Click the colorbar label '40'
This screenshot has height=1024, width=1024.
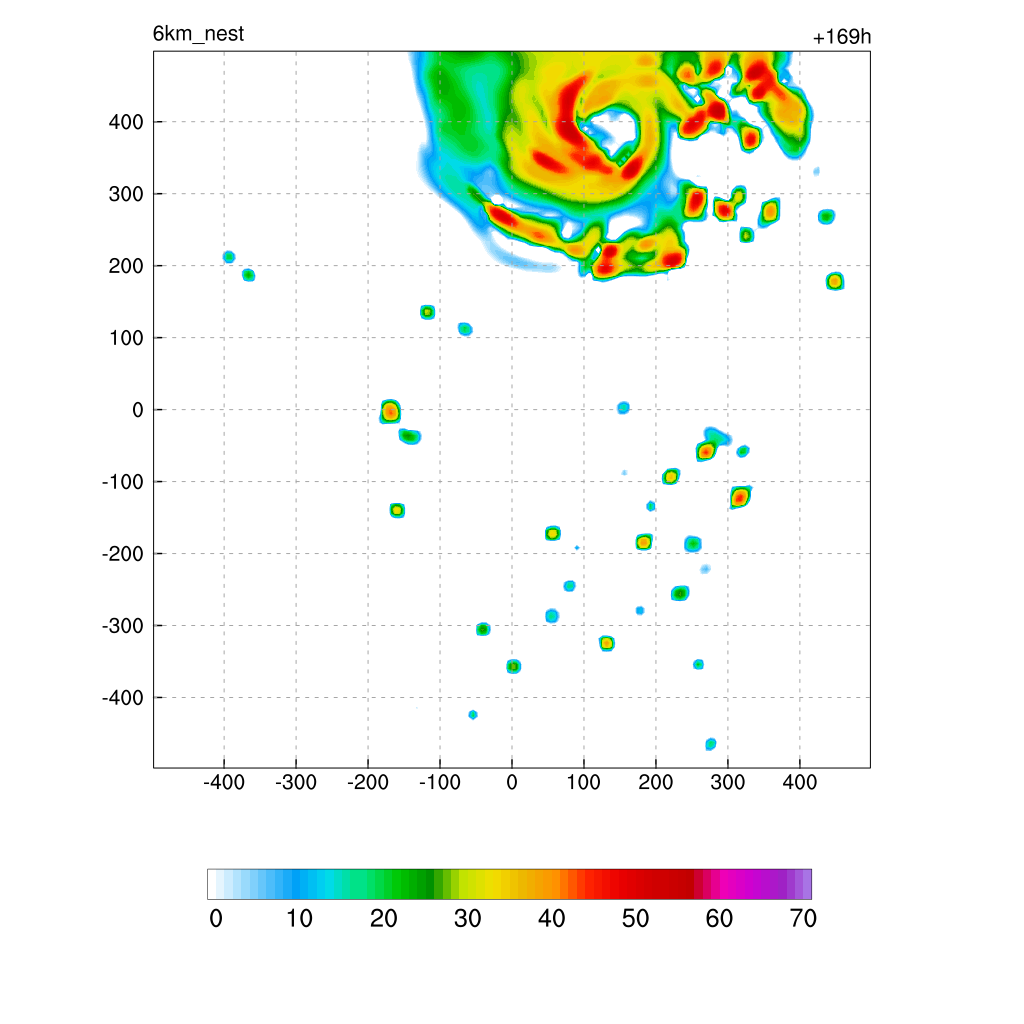click(x=551, y=918)
